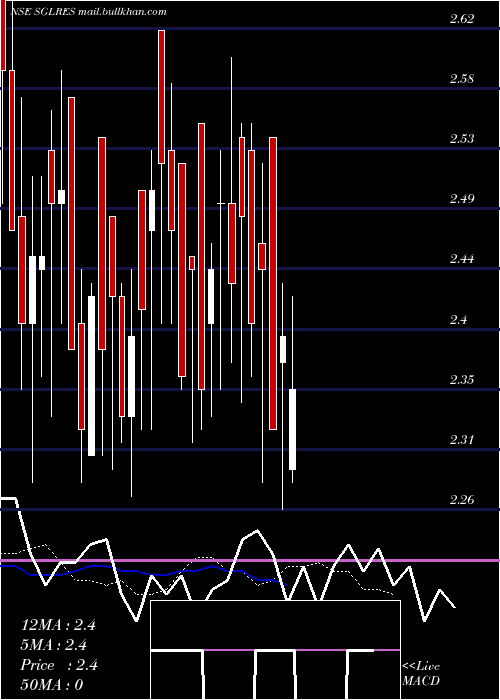Click the 2.58 price axis label
This screenshot has height=700, width=500.
pyautogui.click(x=462, y=79)
